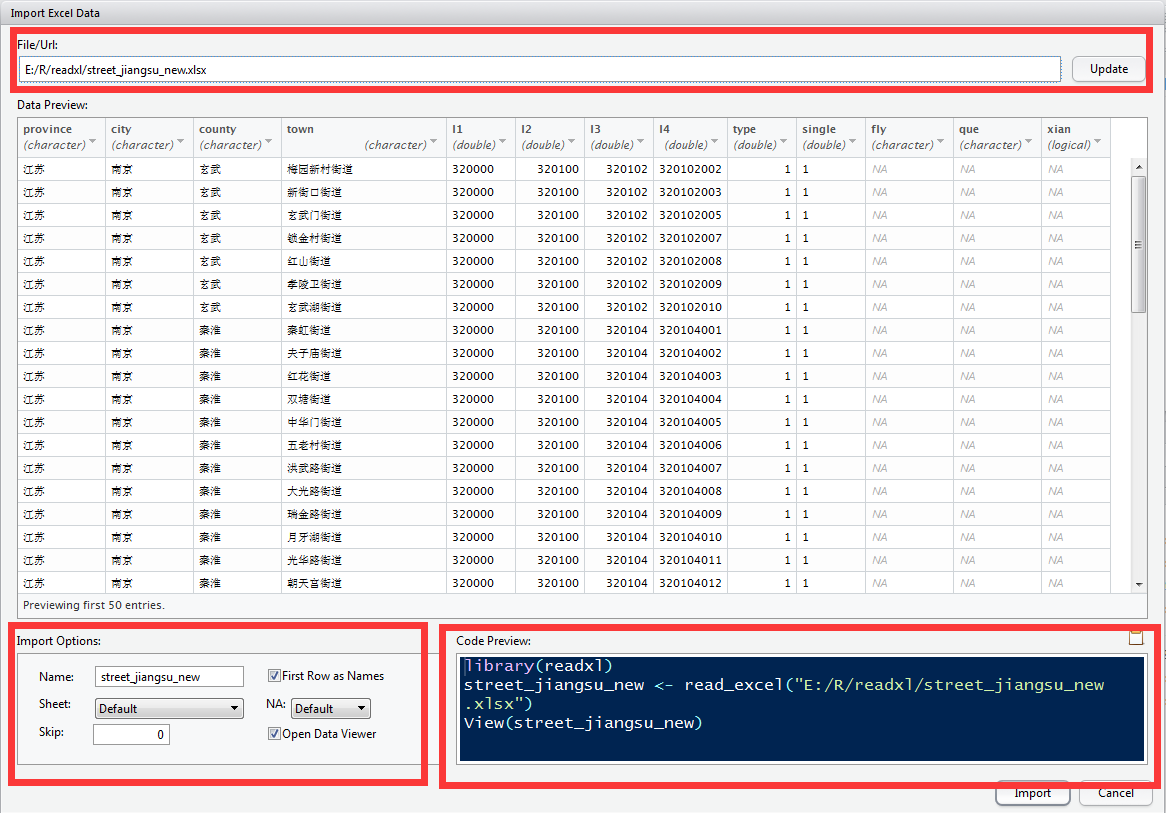Viewport: 1166px width, 813px height.
Task: Cancel the import dialog
Action: (1115, 793)
